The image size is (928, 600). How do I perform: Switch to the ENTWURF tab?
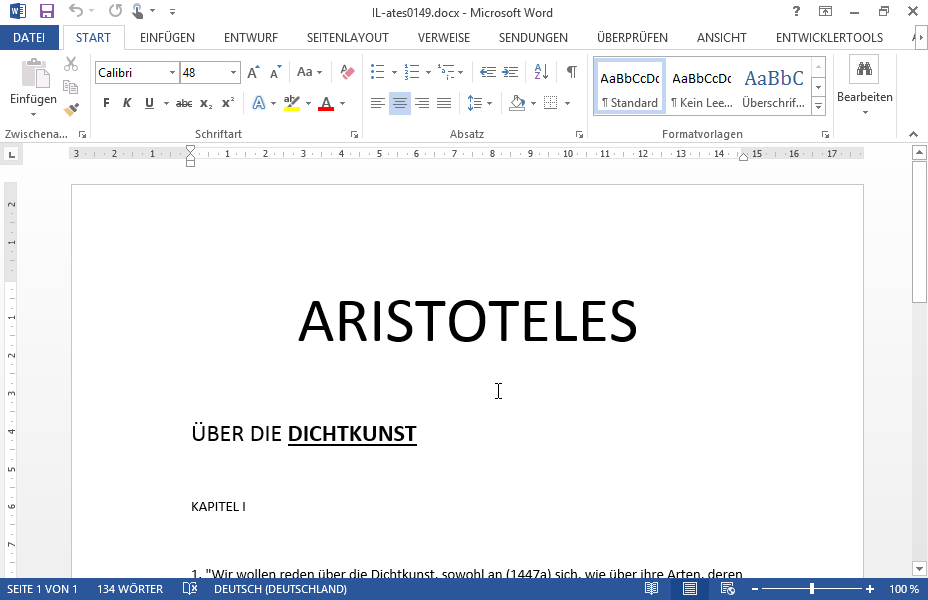click(x=251, y=38)
